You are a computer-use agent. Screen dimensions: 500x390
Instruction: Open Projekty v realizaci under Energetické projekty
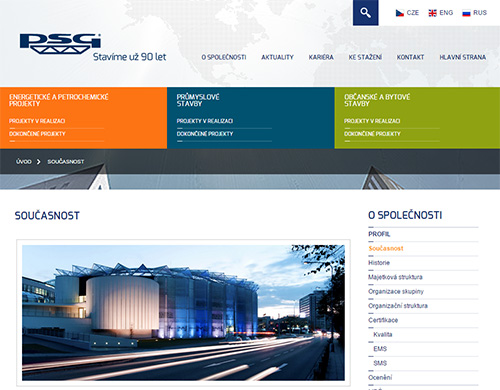[37, 121]
